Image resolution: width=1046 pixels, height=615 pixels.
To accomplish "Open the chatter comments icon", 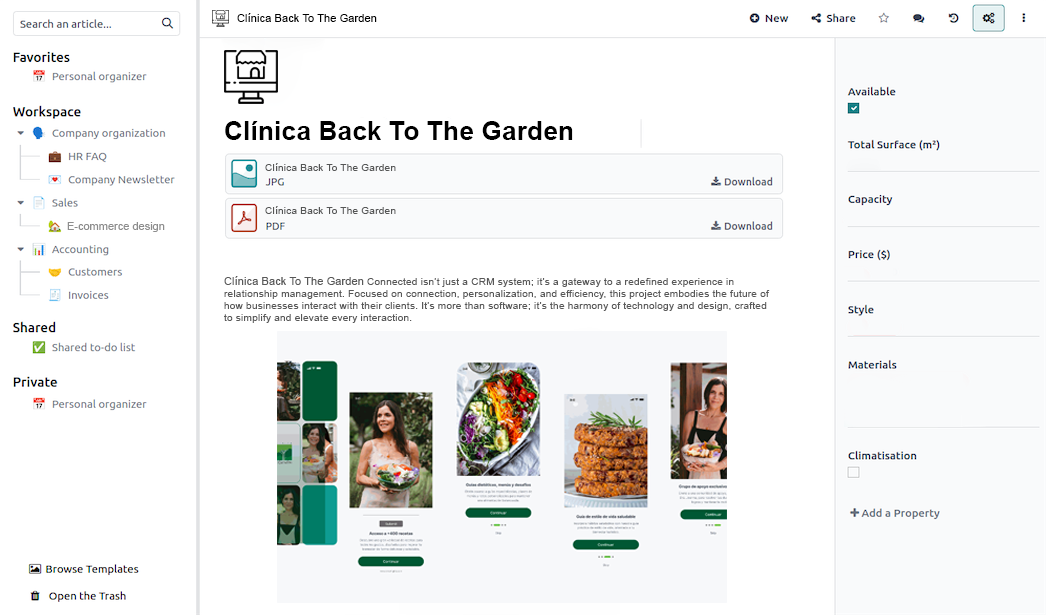I will [x=919, y=18].
